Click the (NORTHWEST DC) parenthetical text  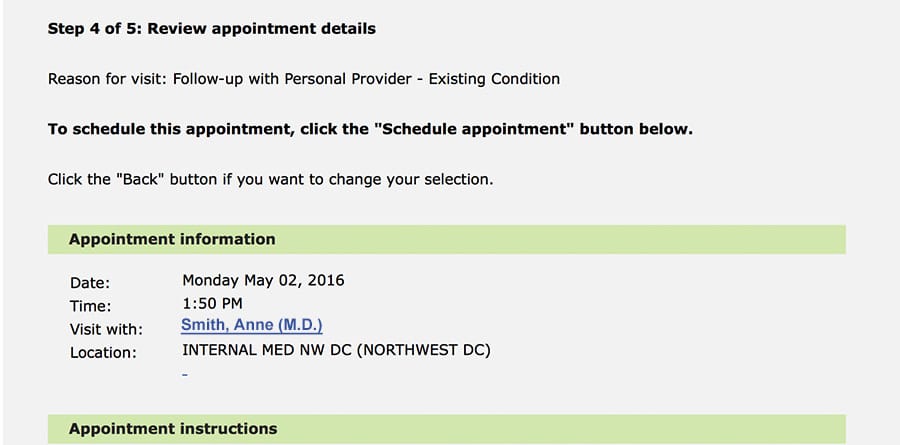coord(424,350)
